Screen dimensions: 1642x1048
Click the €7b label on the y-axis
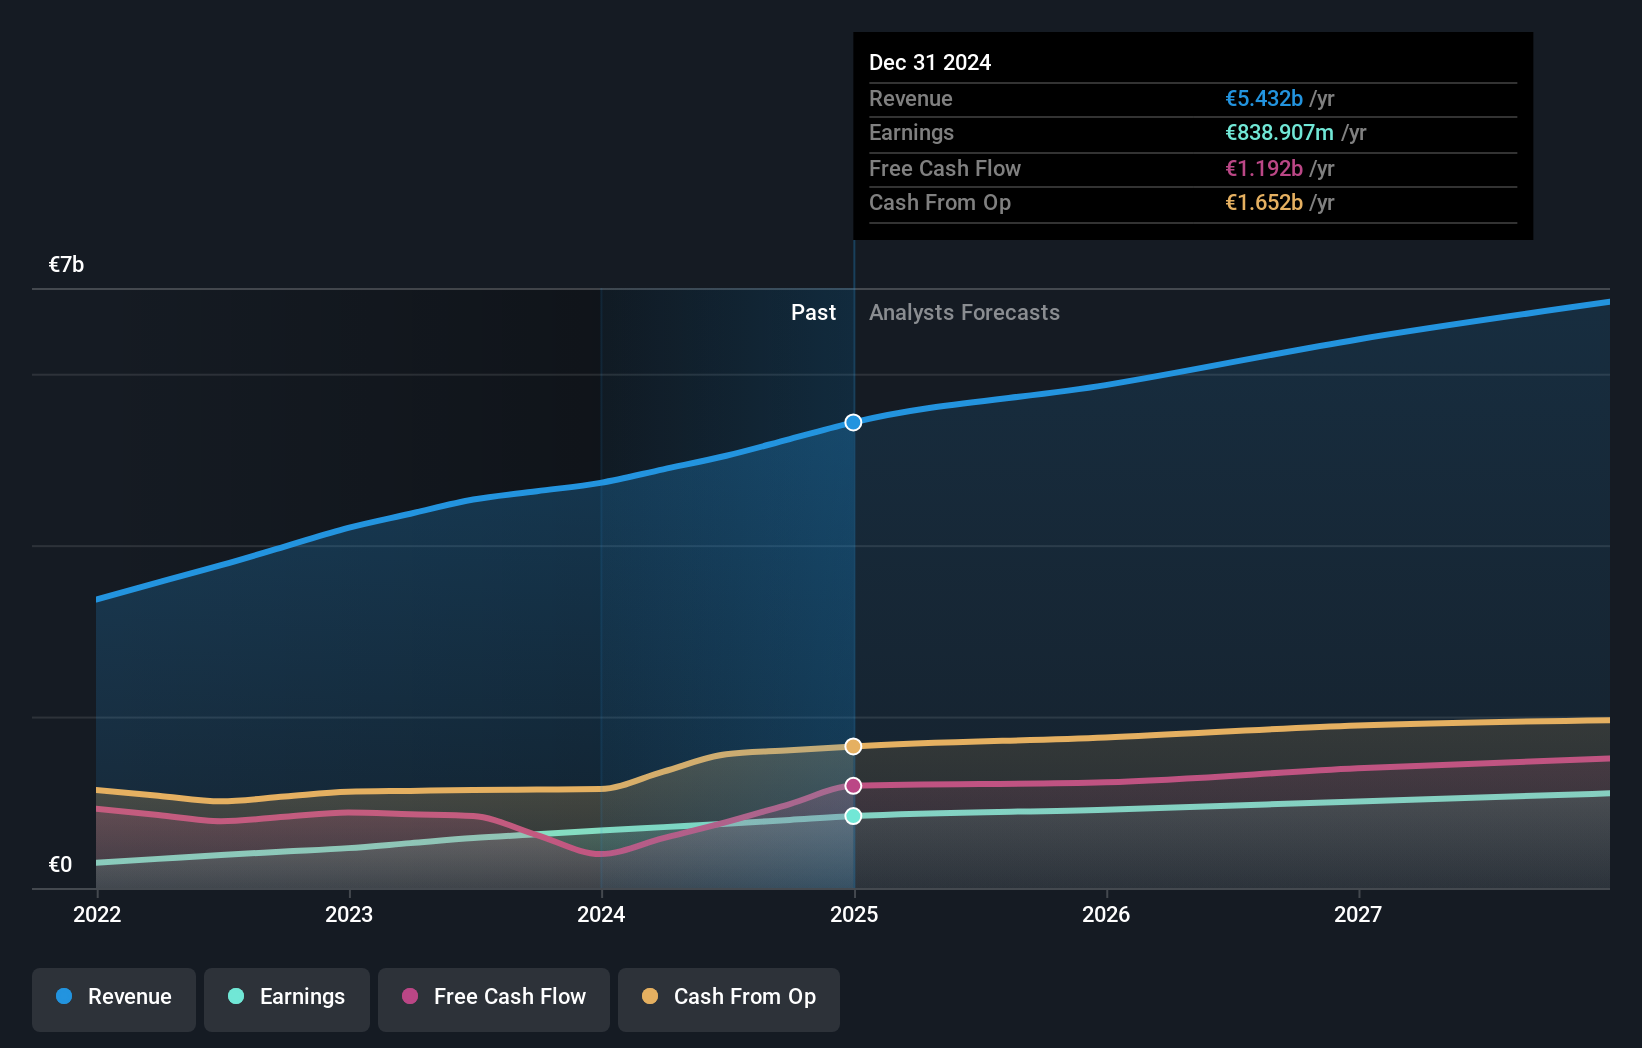click(x=66, y=264)
